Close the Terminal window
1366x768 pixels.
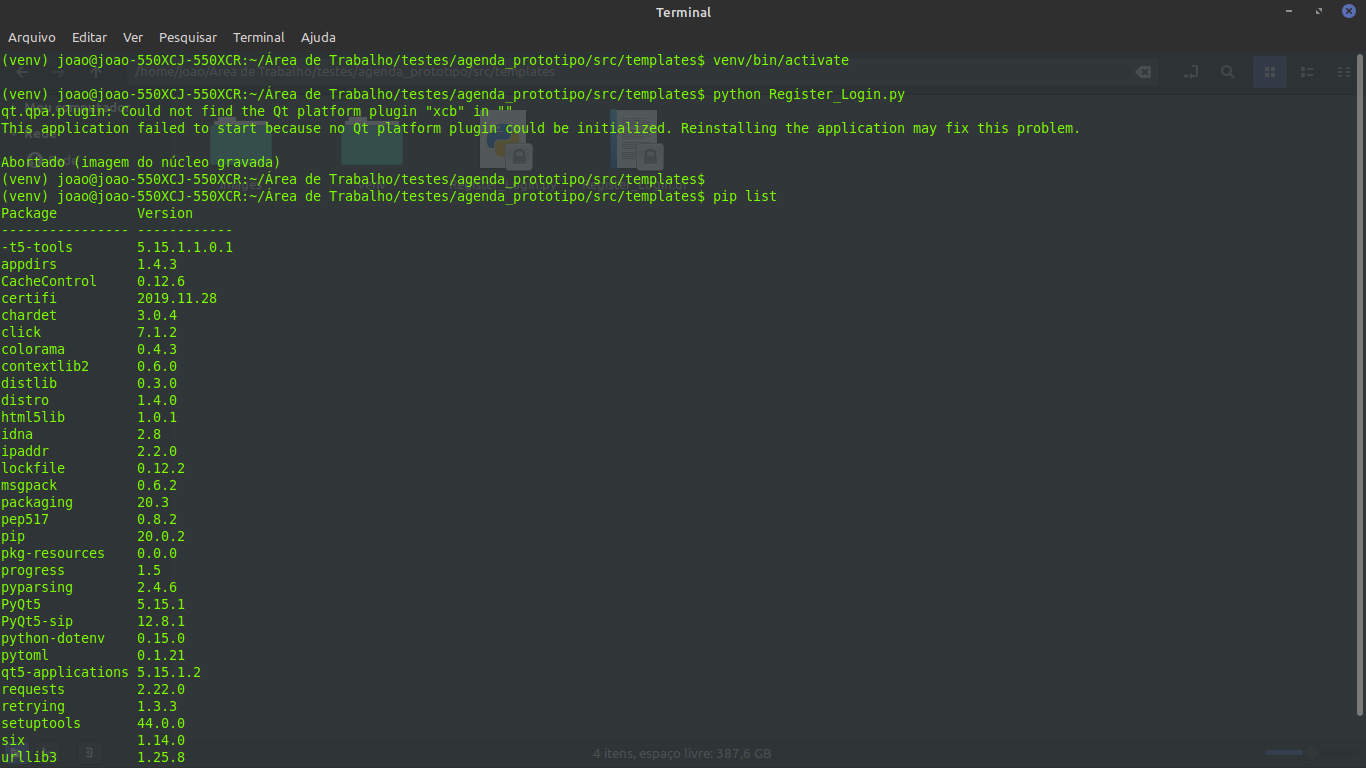coord(1348,11)
